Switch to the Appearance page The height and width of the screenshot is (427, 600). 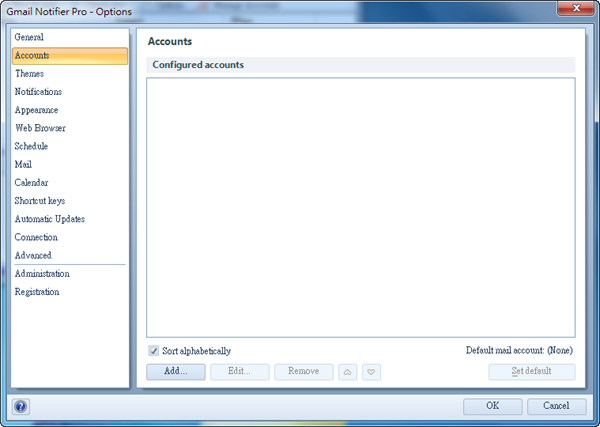point(70,110)
